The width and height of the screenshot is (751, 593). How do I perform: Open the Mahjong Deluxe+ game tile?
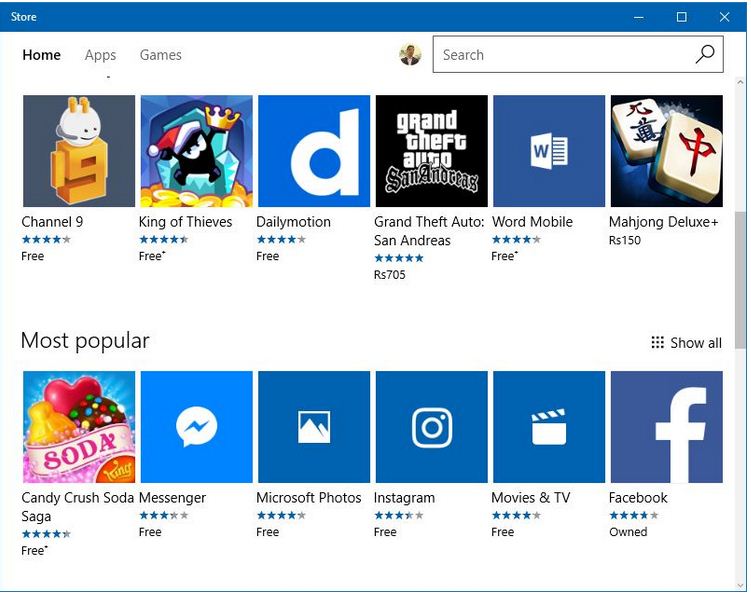(667, 151)
